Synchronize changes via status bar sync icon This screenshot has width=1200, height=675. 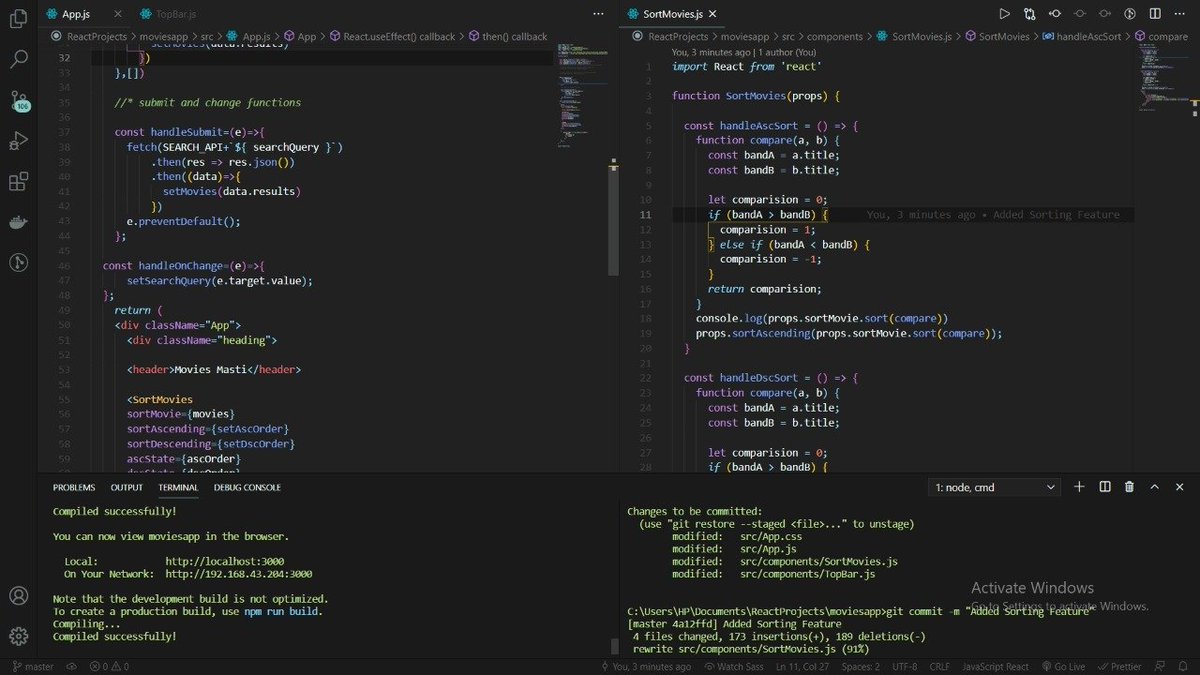[72, 666]
